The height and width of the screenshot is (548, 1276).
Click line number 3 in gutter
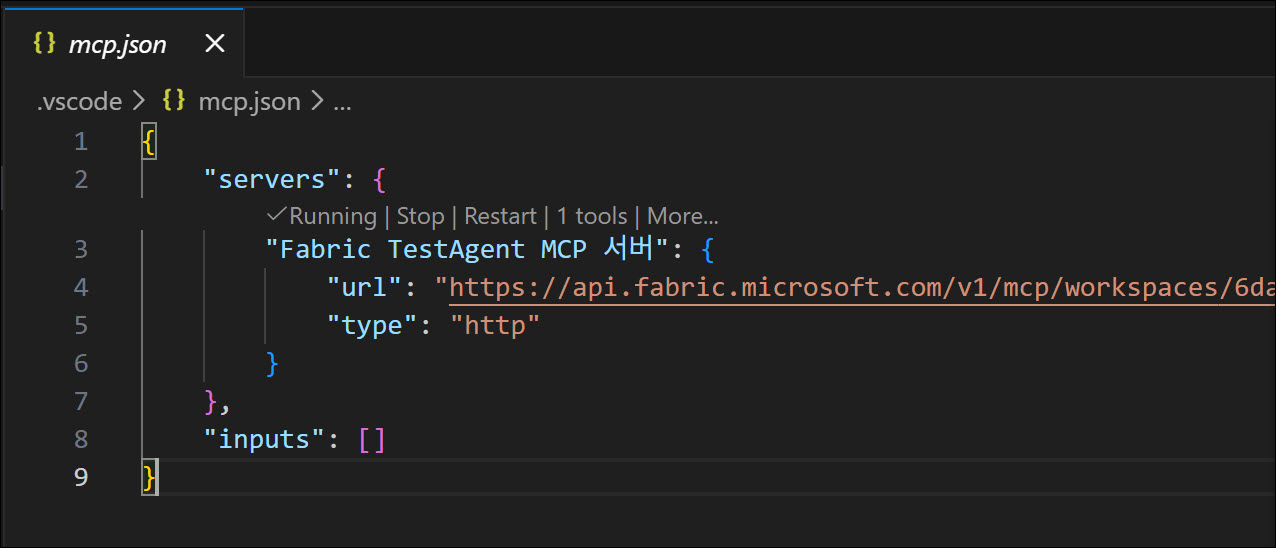click(x=81, y=248)
